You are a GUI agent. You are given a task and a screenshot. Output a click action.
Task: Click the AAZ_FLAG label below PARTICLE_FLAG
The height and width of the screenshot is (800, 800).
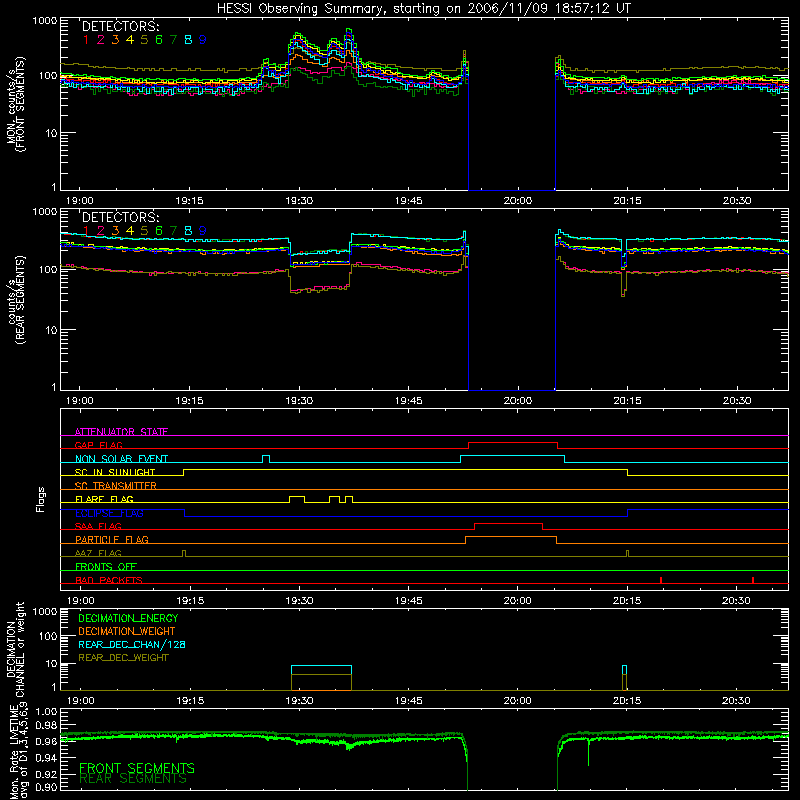point(98,553)
